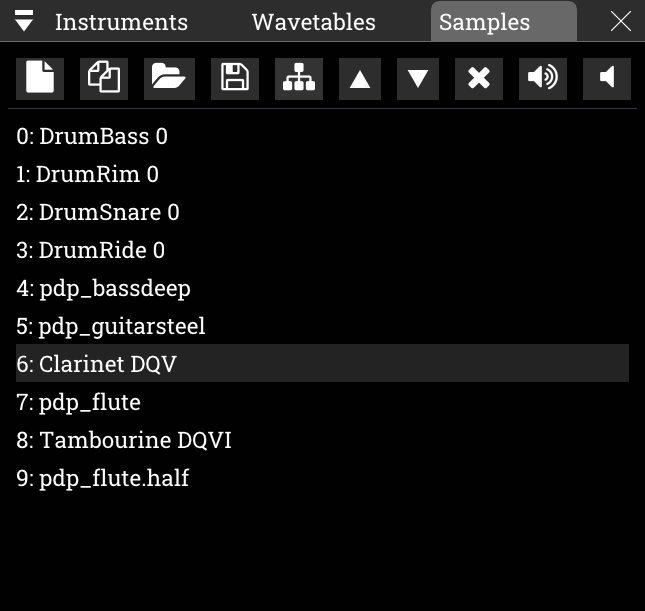The image size is (645, 611).
Task: Select the DrumBass 0 sample
Action: [92, 136]
